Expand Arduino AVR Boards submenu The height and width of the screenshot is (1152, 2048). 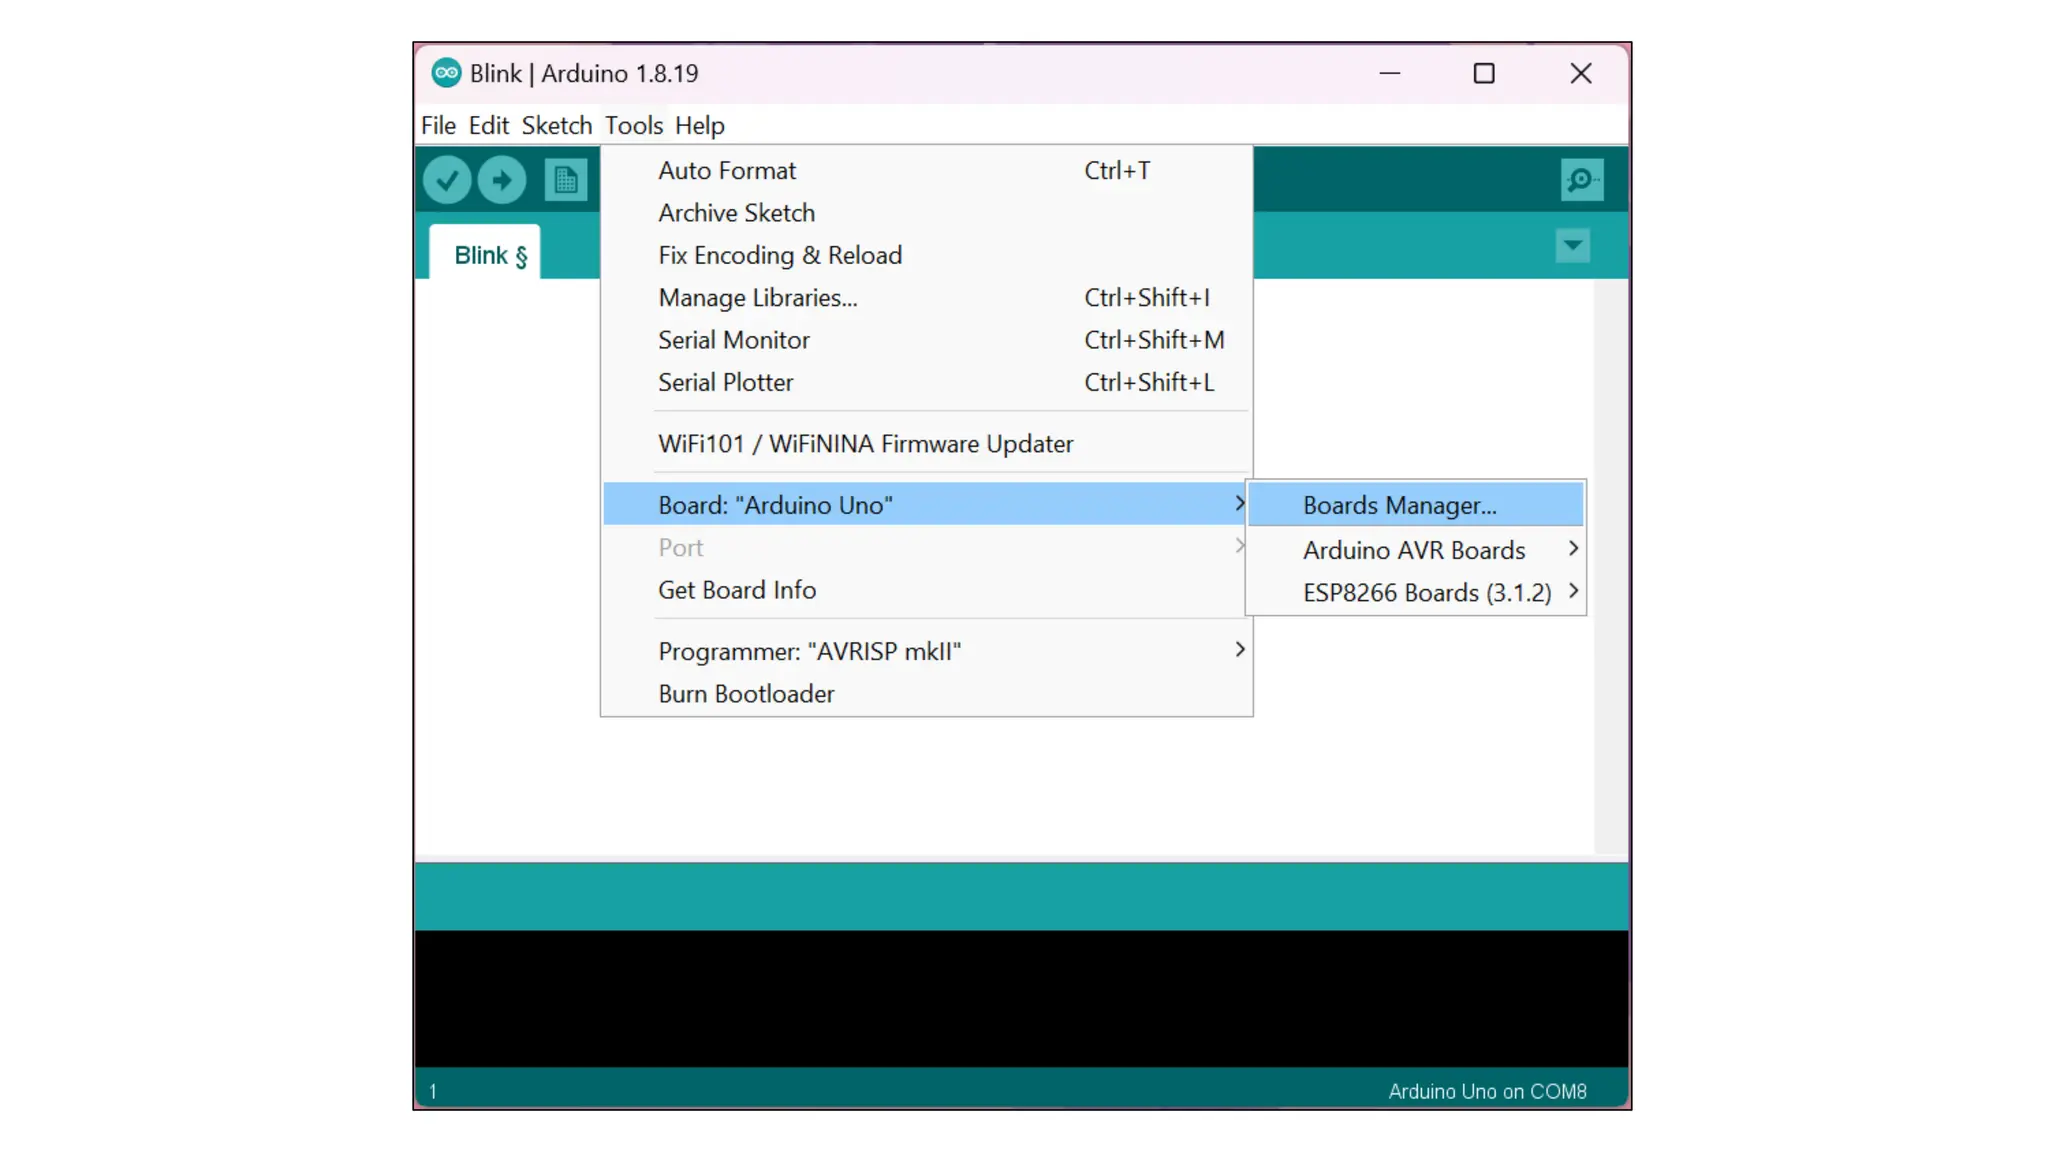1415,550
